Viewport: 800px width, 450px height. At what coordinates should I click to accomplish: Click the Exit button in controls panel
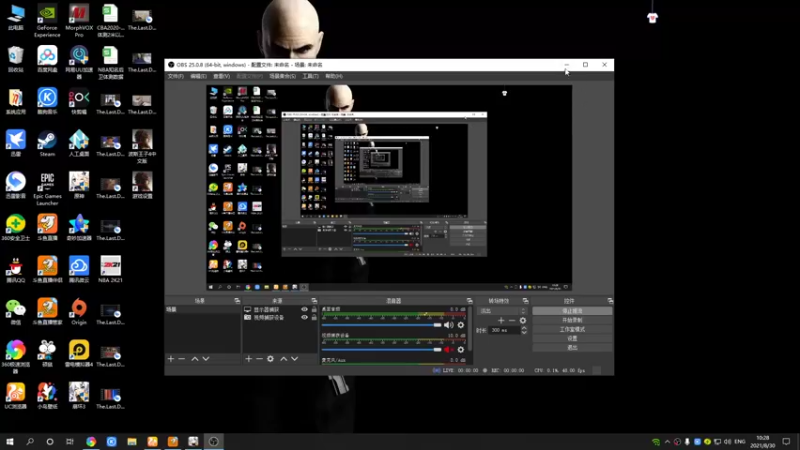[x=572, y=347]
